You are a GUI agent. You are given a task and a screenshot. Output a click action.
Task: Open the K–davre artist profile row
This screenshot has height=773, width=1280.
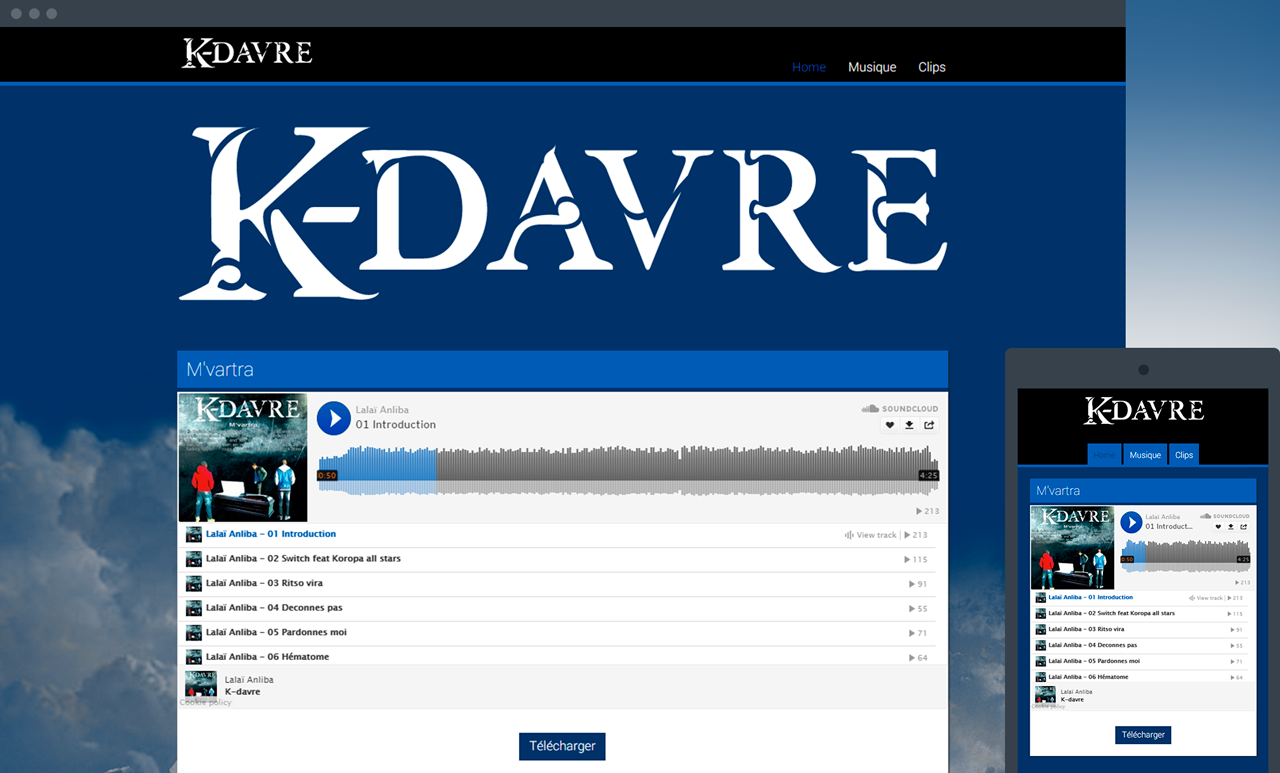[243, 685]
